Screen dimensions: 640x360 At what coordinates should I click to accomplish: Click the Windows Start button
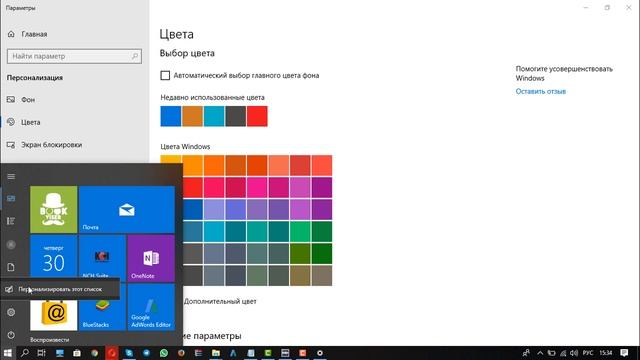tap(7, 353)
